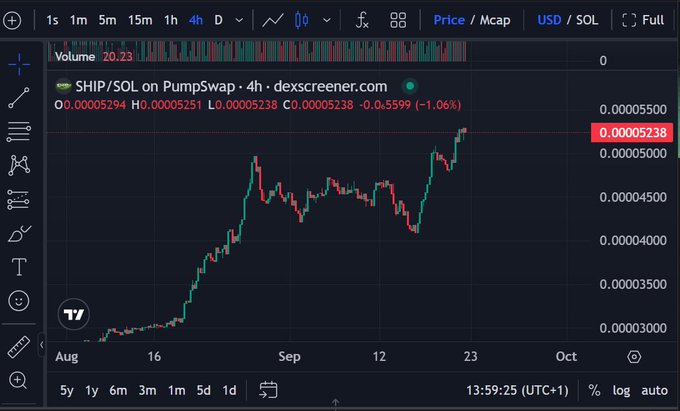Click the current price label 0.00005238

(x=632, y=133)
